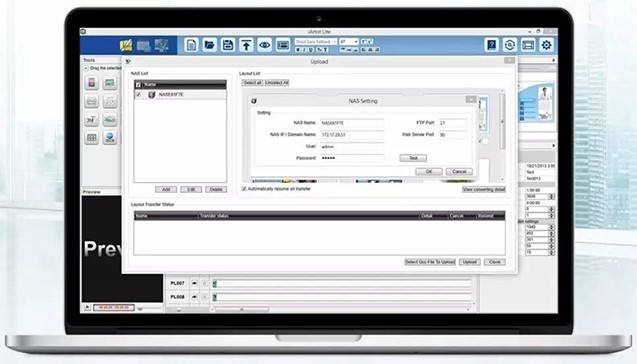Click OK in the NAS Setting dialog
This screenshot has height=364, width=637.
tap(429, 171)
